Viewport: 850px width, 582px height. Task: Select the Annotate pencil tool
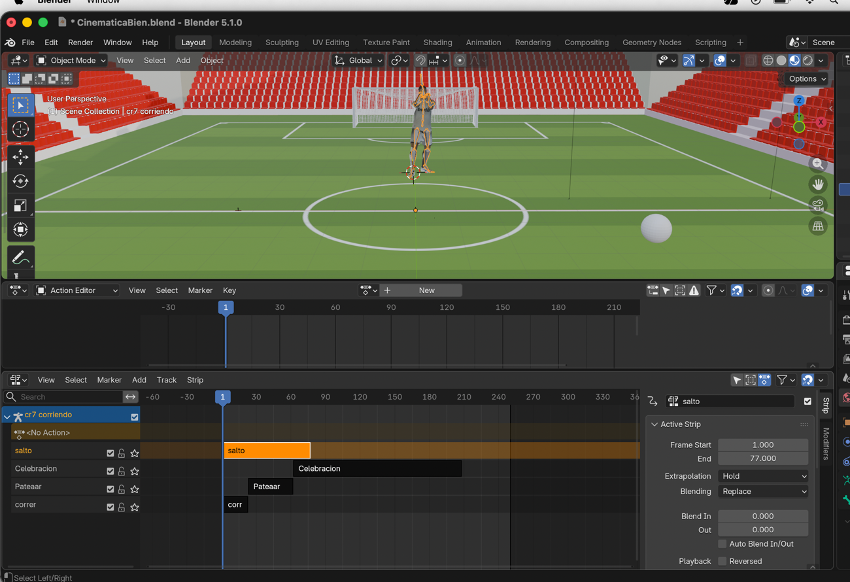21,258
